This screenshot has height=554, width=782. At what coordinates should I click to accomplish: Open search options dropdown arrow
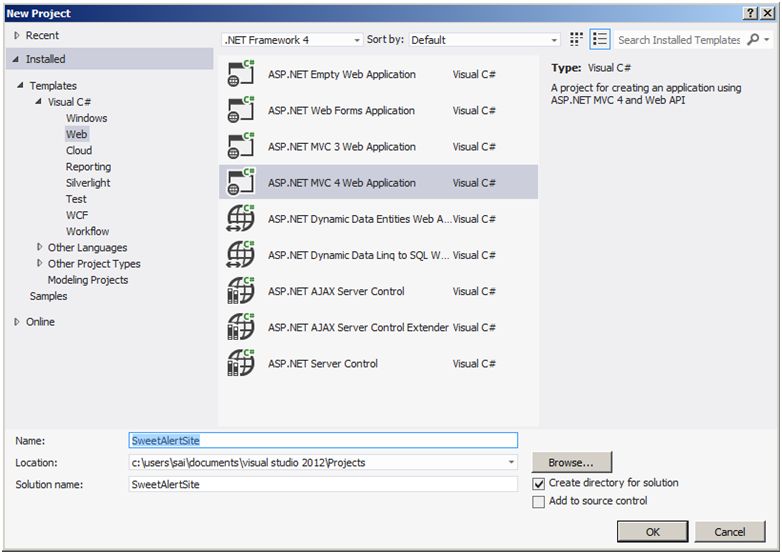point(767,39)
